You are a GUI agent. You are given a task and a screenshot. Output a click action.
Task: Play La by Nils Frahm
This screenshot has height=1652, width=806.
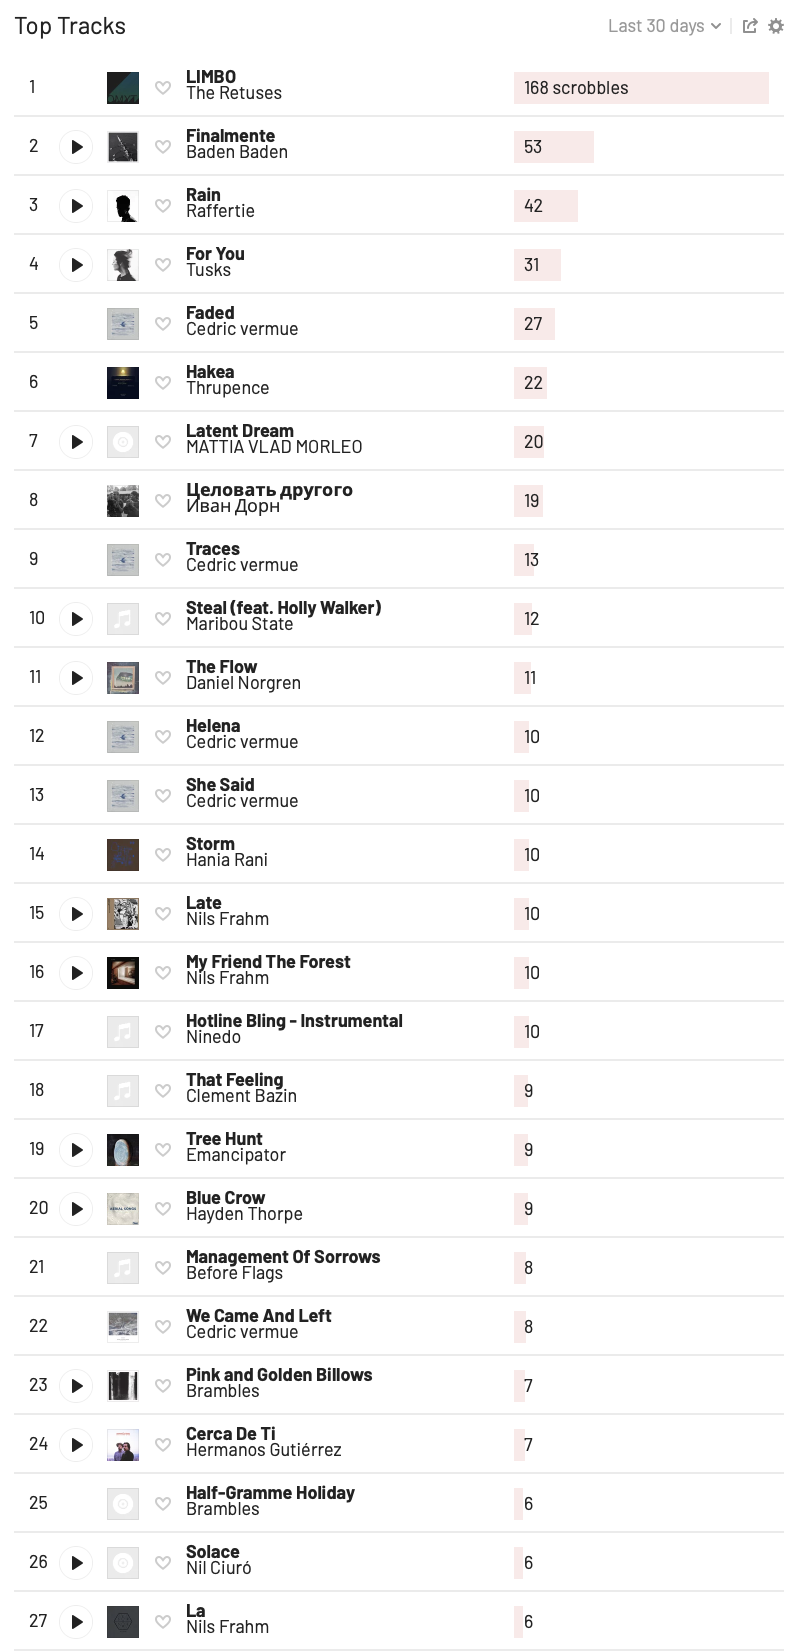76,1622
